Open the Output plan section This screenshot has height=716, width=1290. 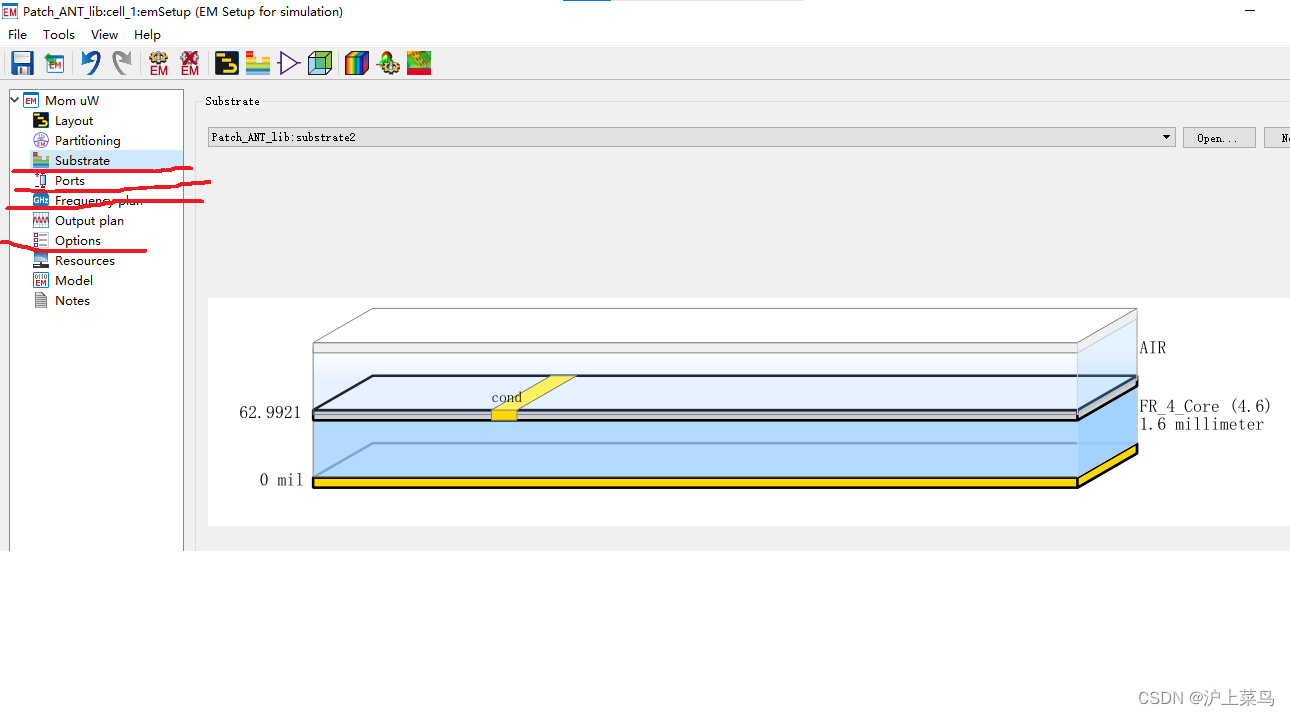(89, 220)
